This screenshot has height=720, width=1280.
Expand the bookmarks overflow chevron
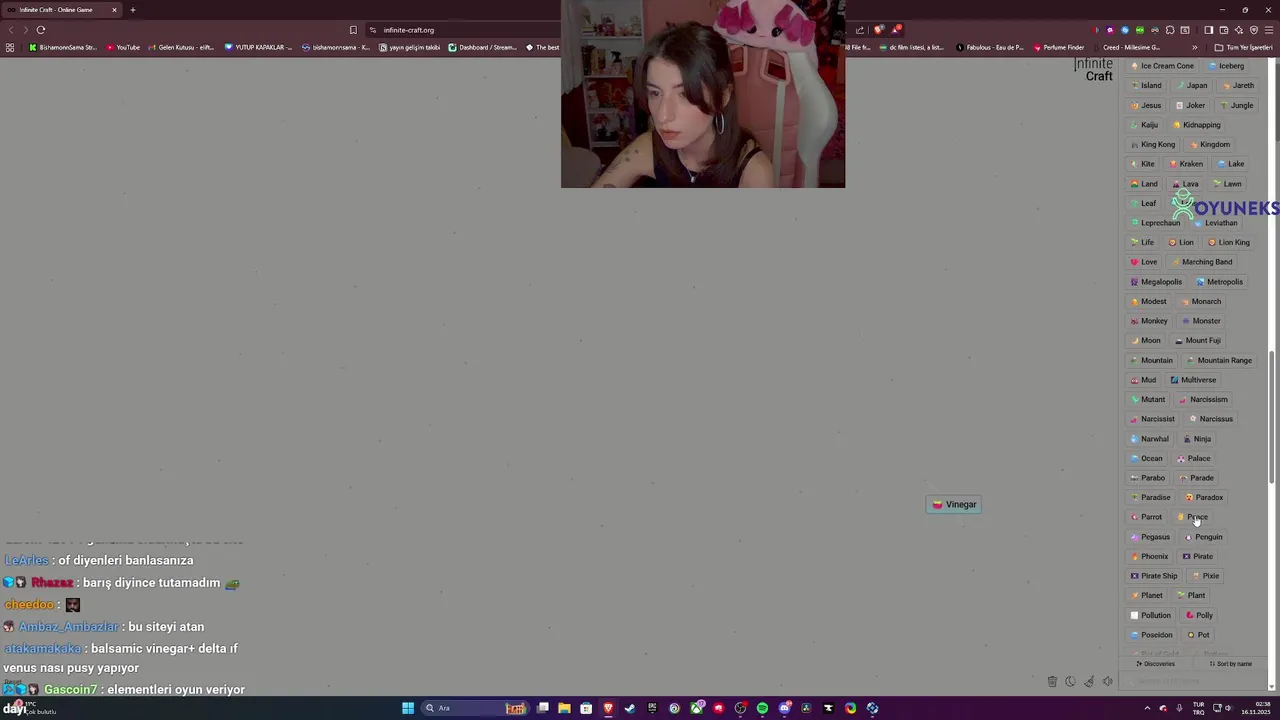pos(1194,47)
